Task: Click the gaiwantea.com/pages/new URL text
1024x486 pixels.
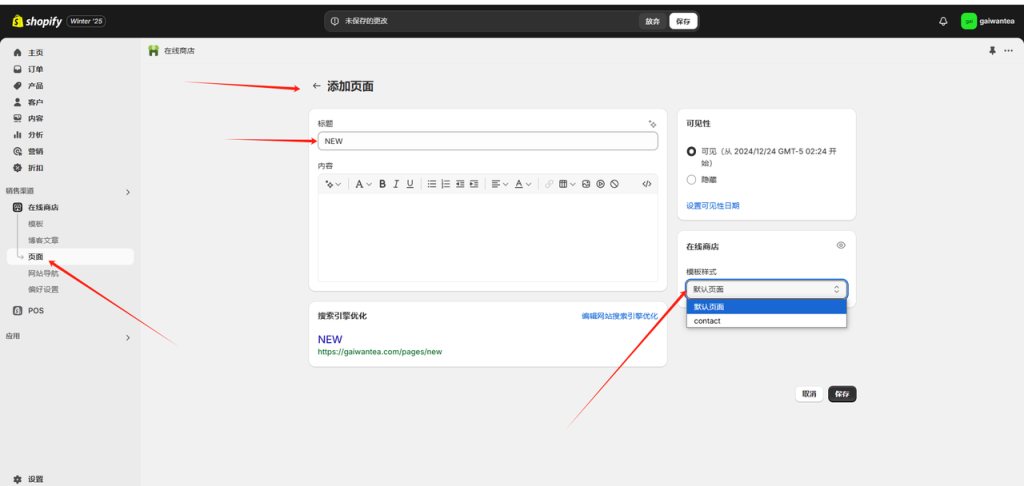Action: (x=380, y=351)
